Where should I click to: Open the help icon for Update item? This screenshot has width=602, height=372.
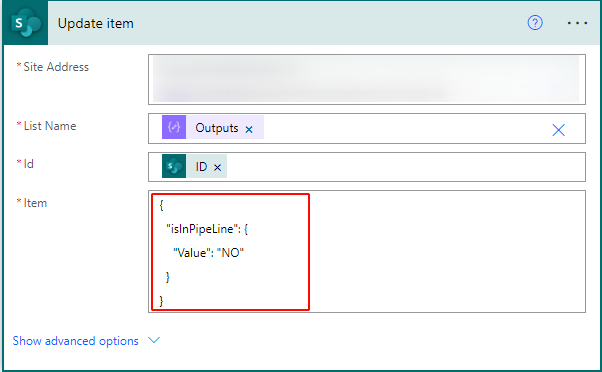(535, 23)
